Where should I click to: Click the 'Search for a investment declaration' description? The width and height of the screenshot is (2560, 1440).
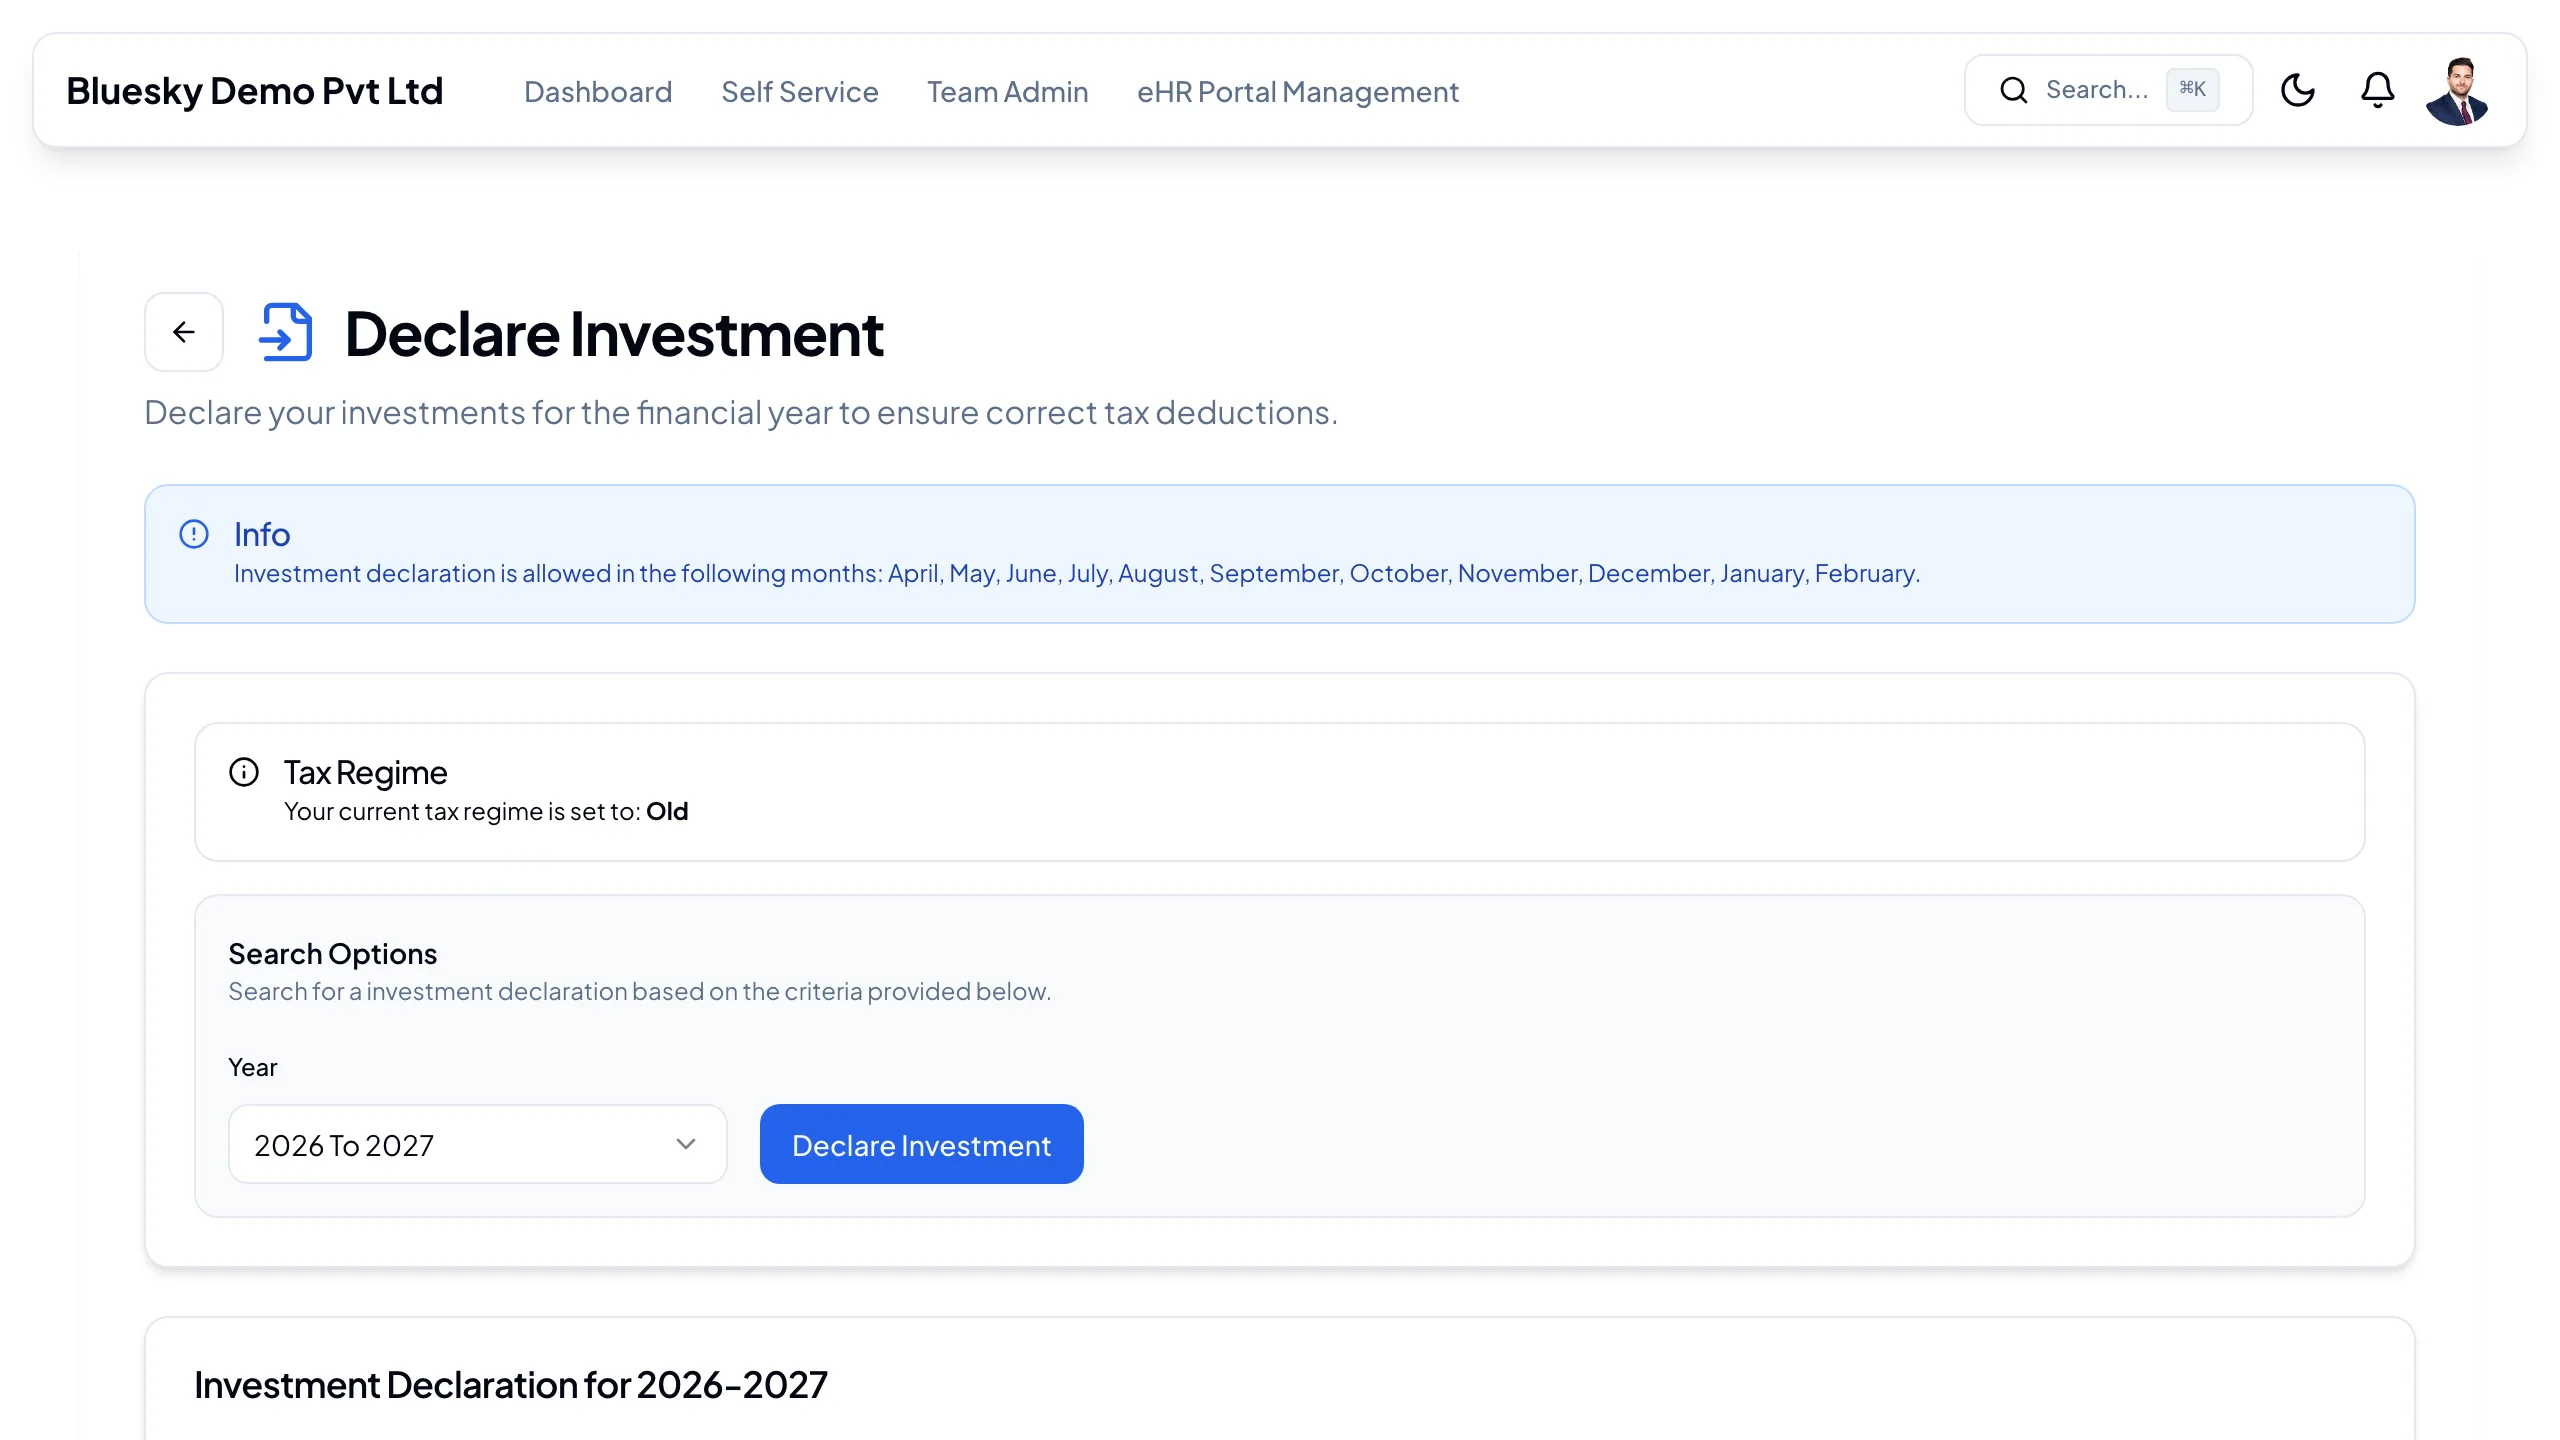(640, 991)
